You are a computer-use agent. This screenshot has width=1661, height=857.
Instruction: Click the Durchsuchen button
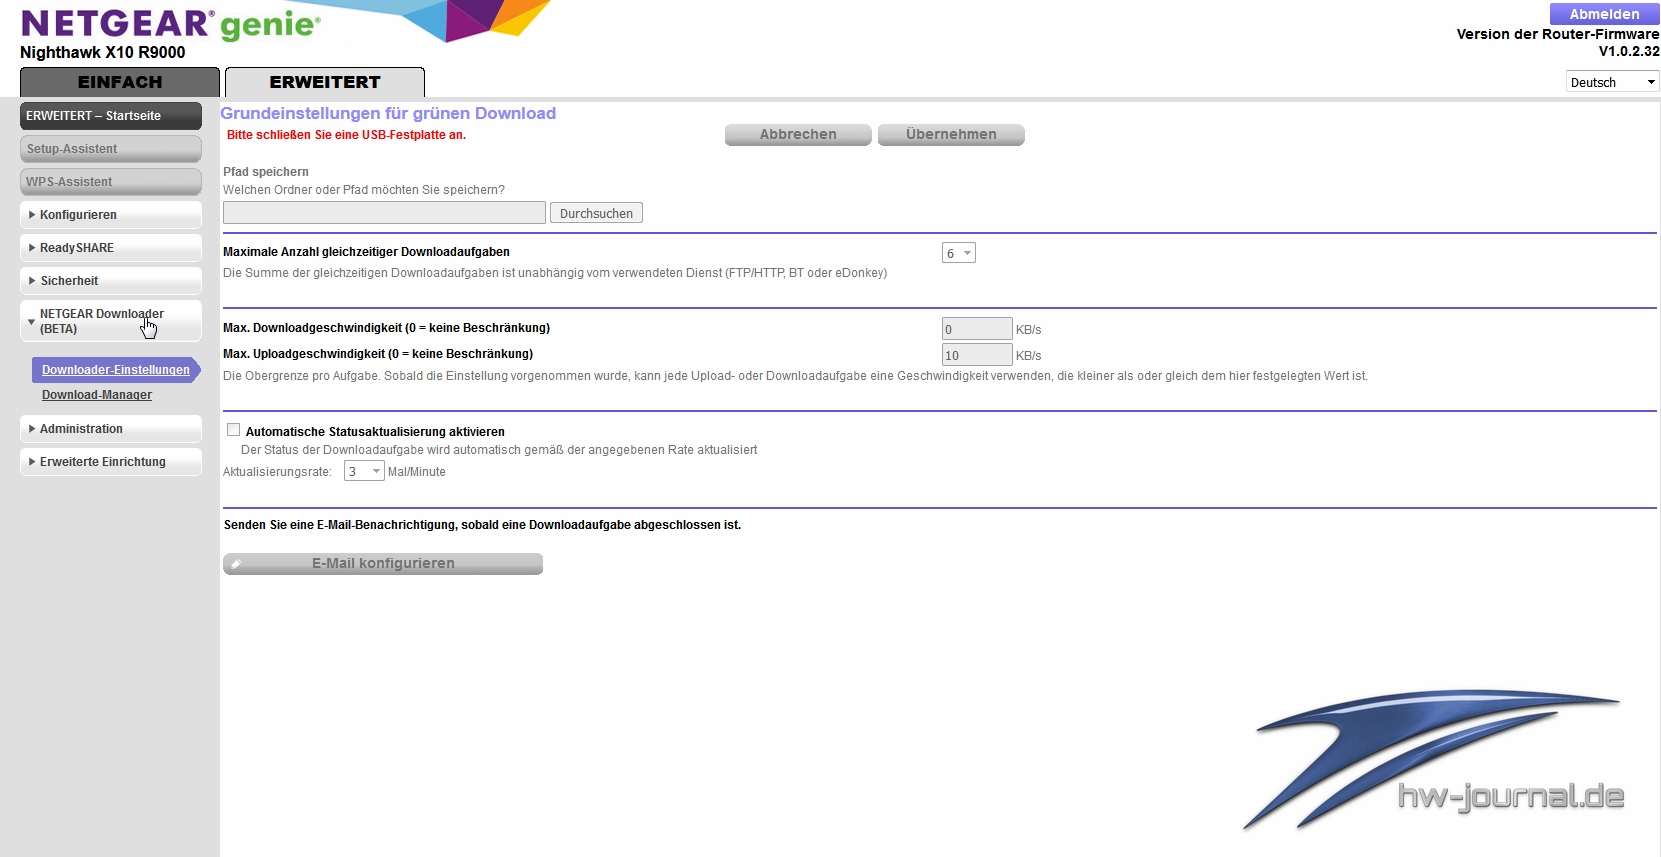[x=596, y=213]
